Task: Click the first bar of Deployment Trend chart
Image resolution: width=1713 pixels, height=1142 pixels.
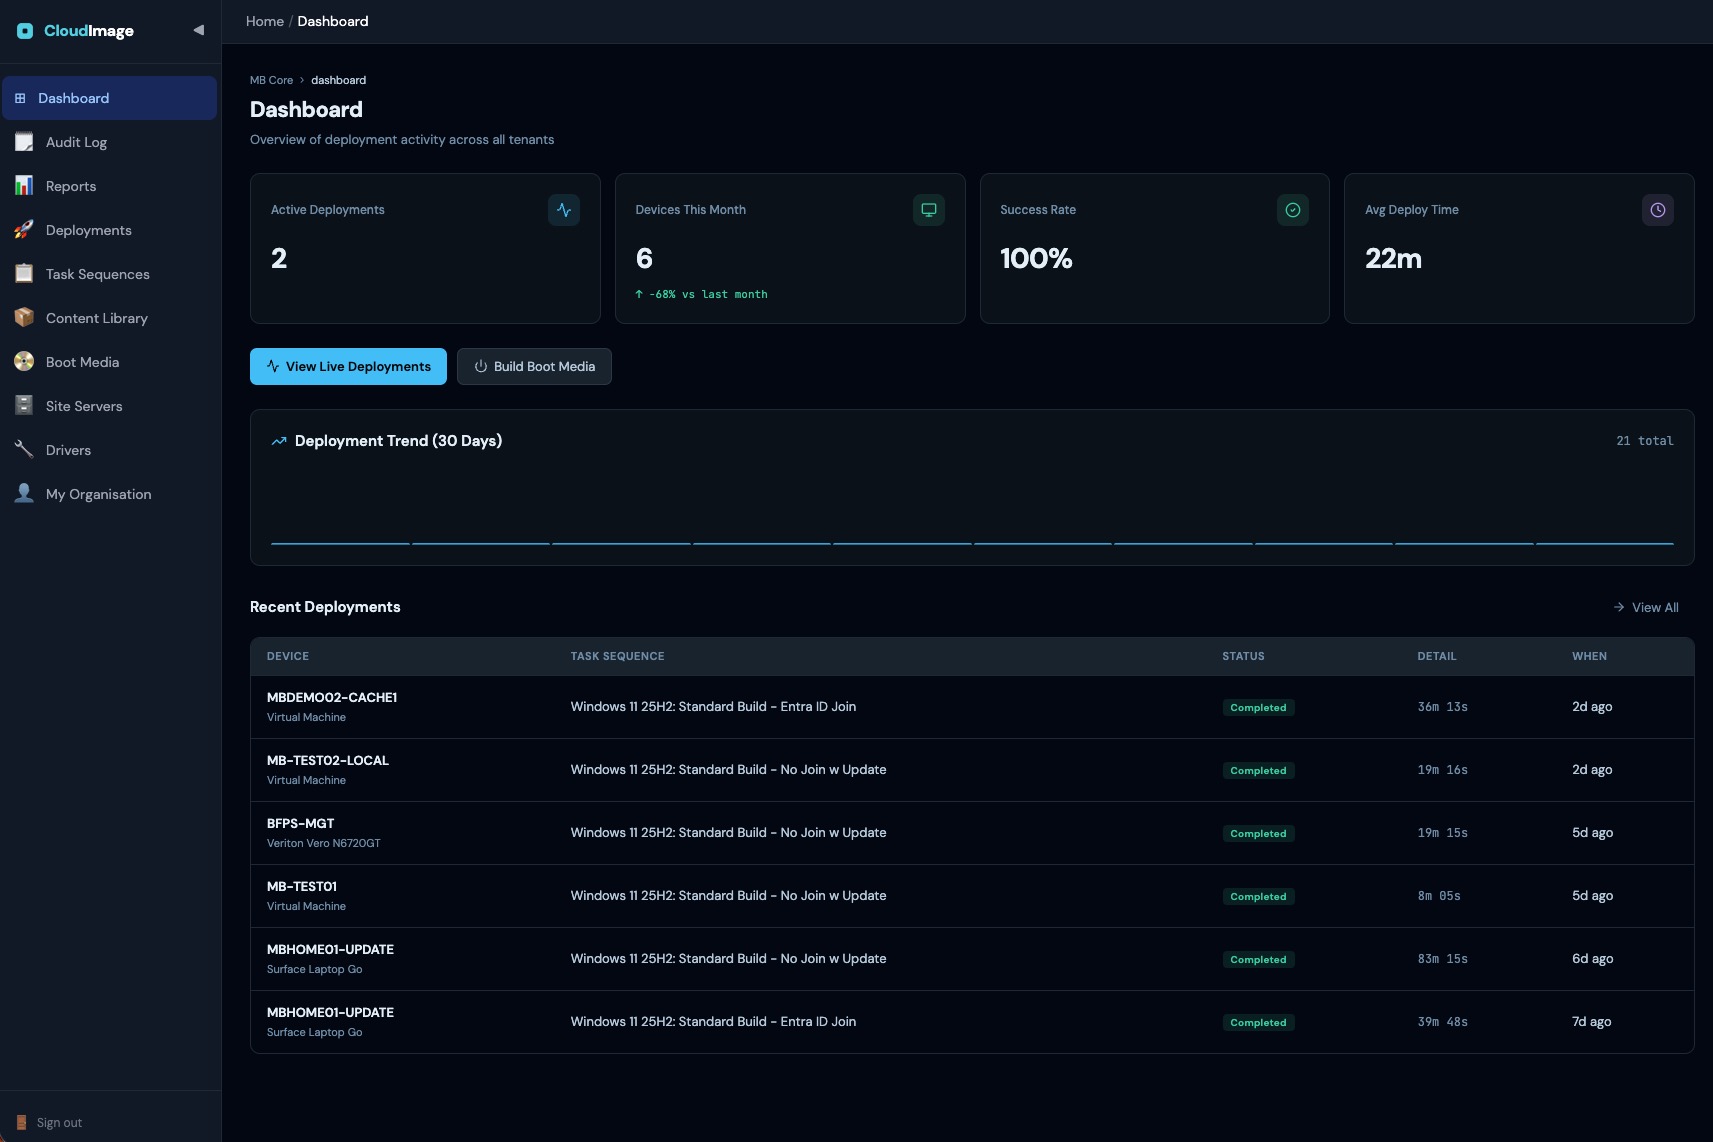Action: (x=340, y=543)
